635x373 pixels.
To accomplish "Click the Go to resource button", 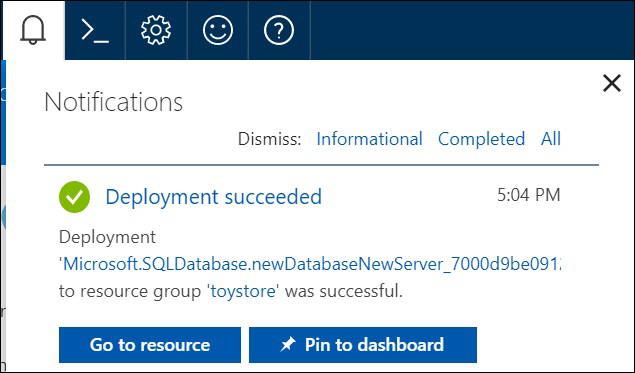I will [150, 345].
